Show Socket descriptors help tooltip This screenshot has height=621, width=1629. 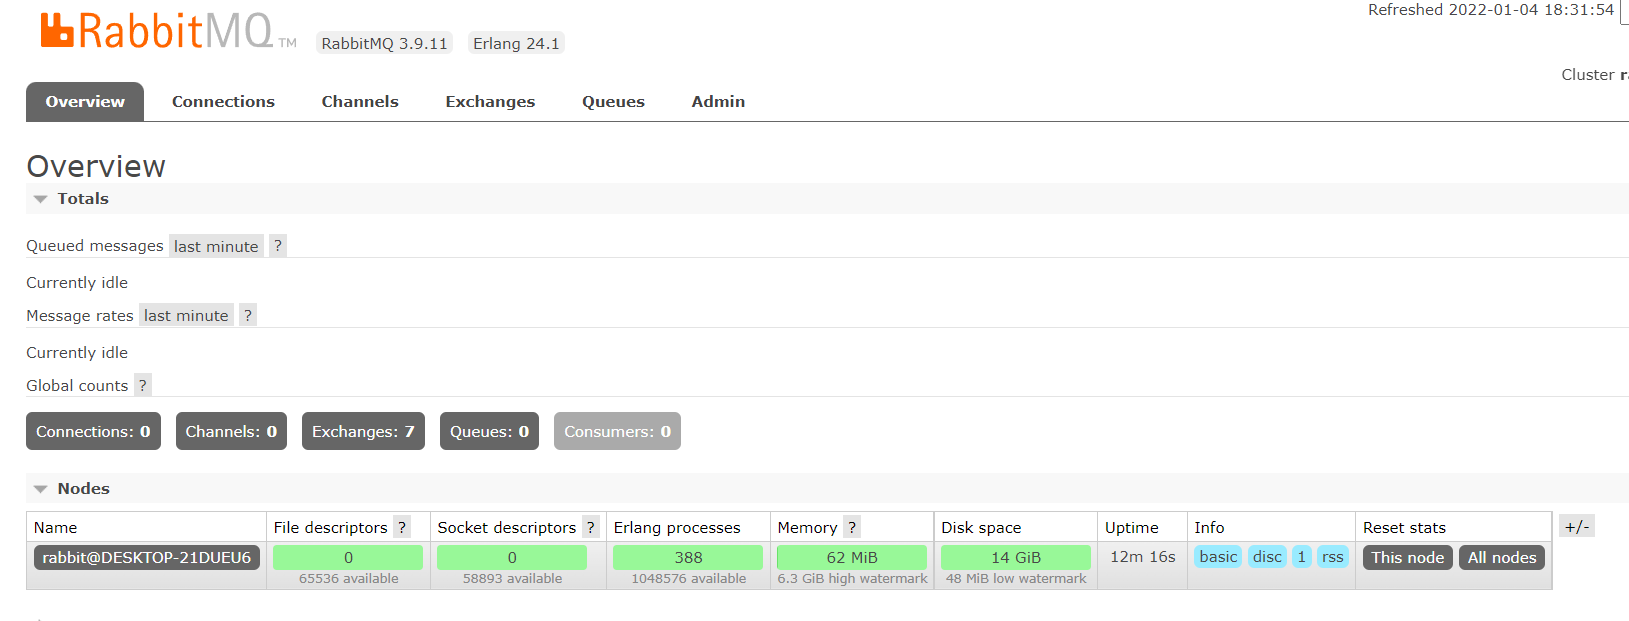click(591, 528)
